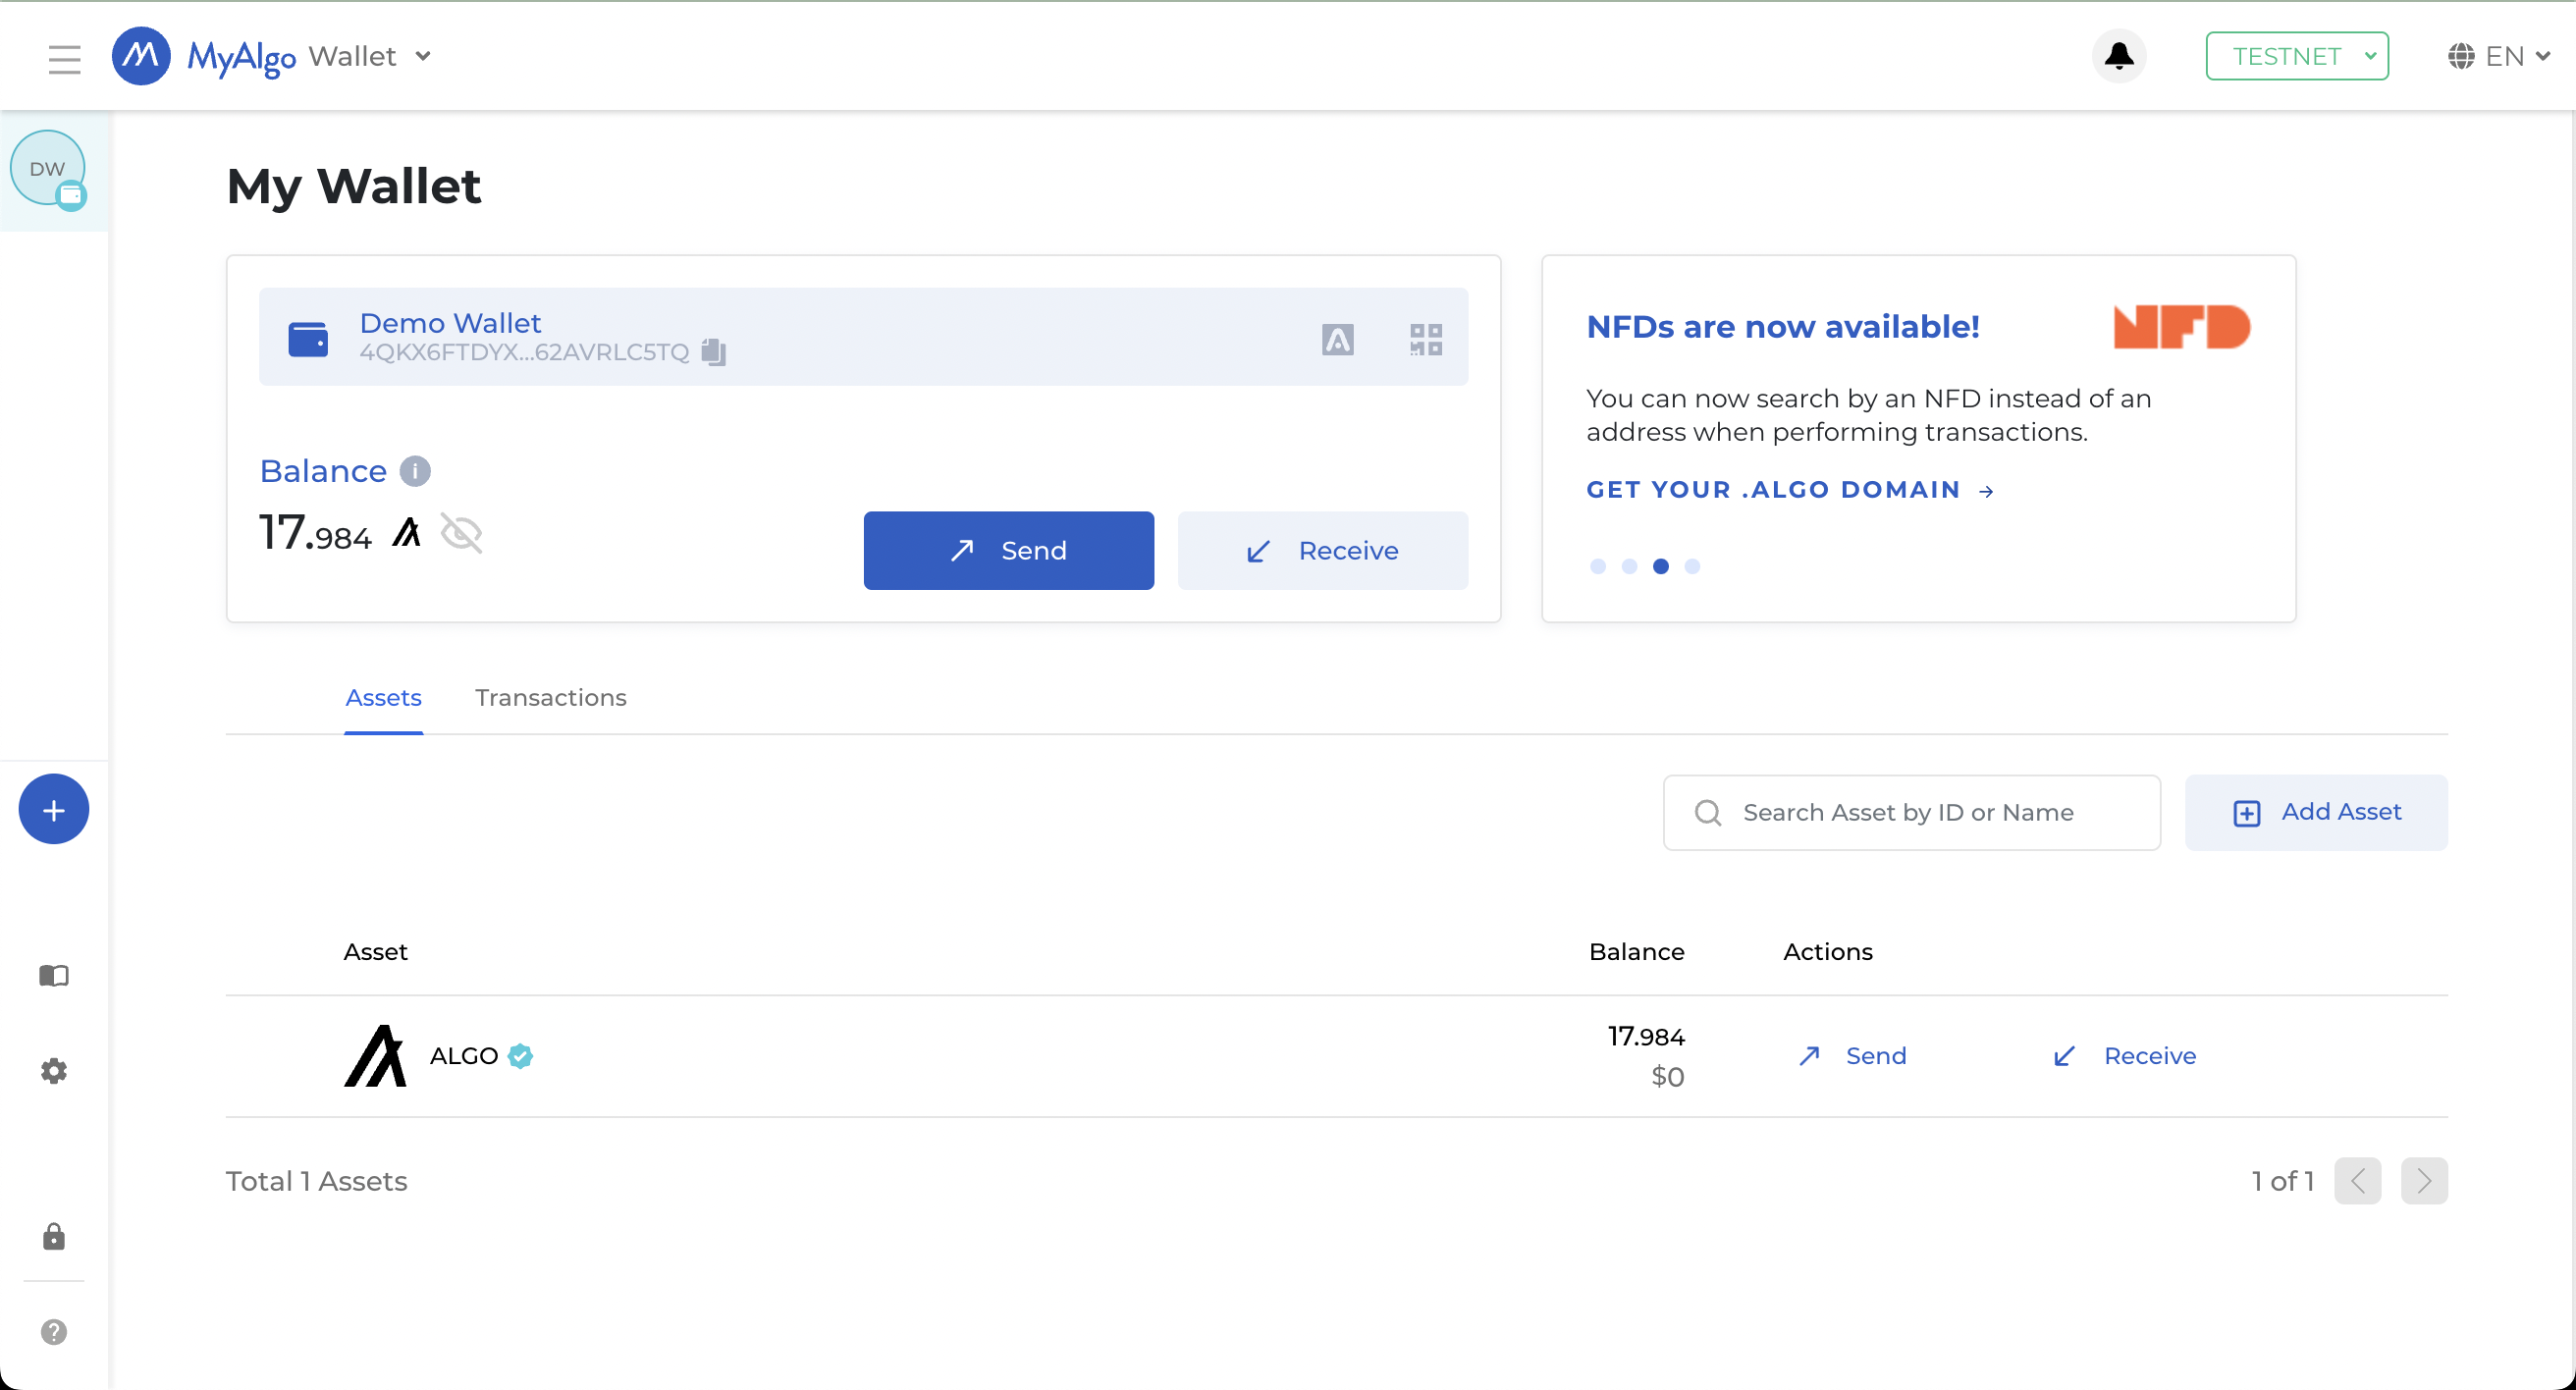Image resolution: width=2576 pixels, height=1390 pixels.
Task: Click the MyAlgo logo
Action: [x=204, y=57]
